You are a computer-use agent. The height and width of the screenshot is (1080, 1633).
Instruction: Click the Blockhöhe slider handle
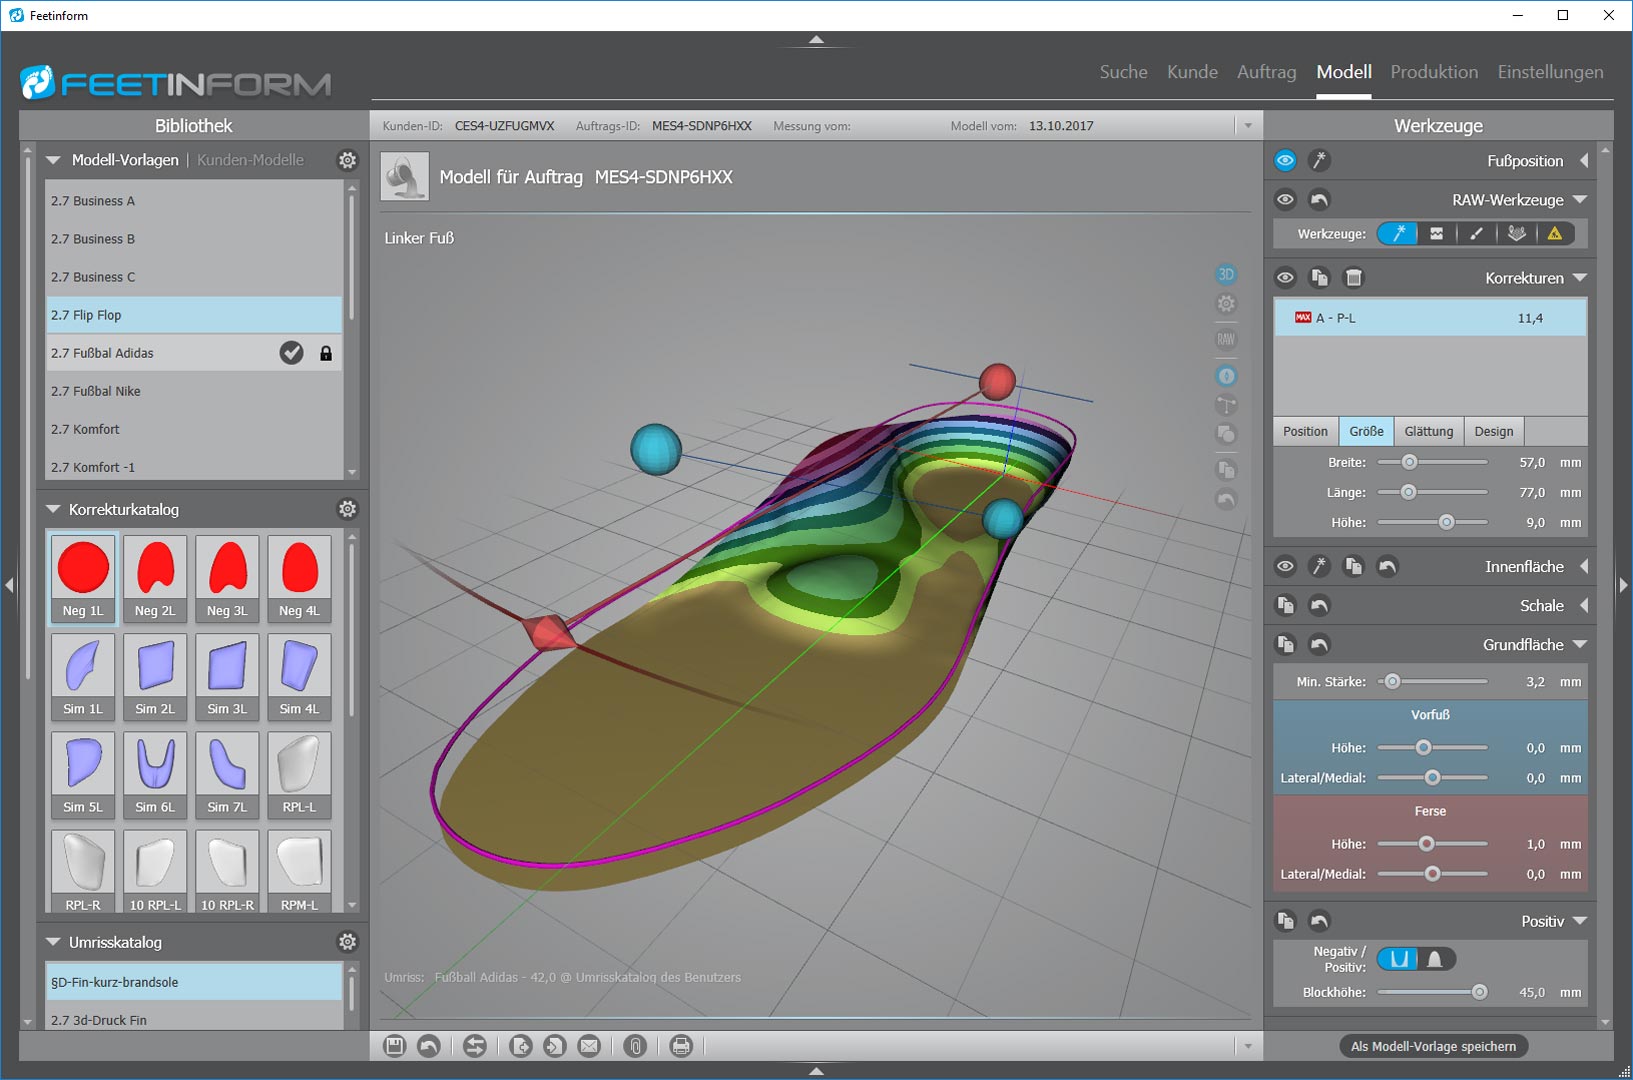pos(1479,992)
